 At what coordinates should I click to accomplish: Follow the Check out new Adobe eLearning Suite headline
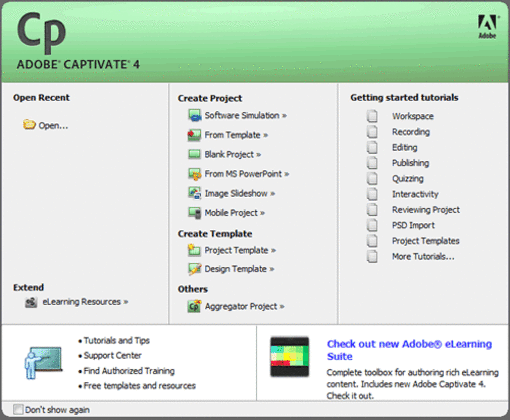[409, 350]
